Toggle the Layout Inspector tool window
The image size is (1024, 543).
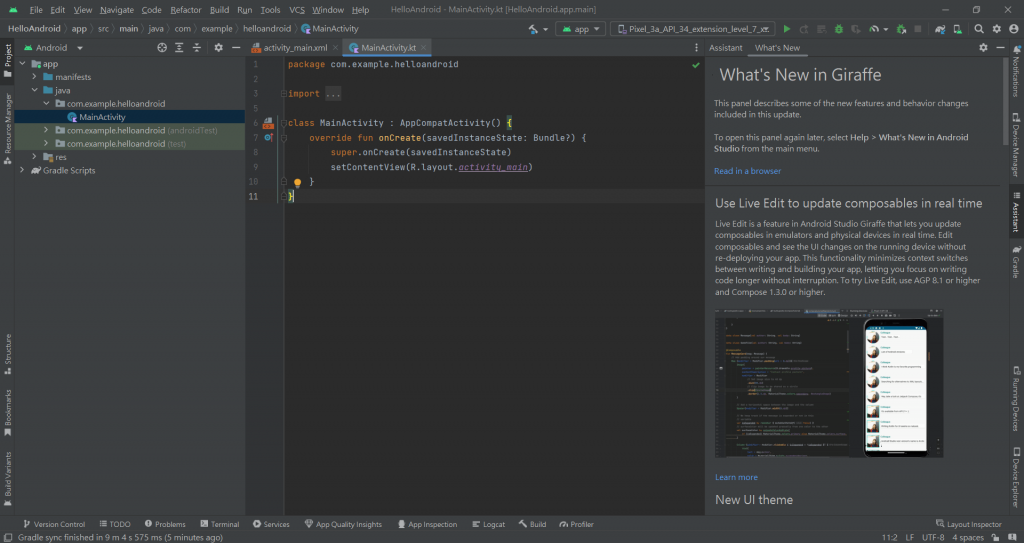968,524
